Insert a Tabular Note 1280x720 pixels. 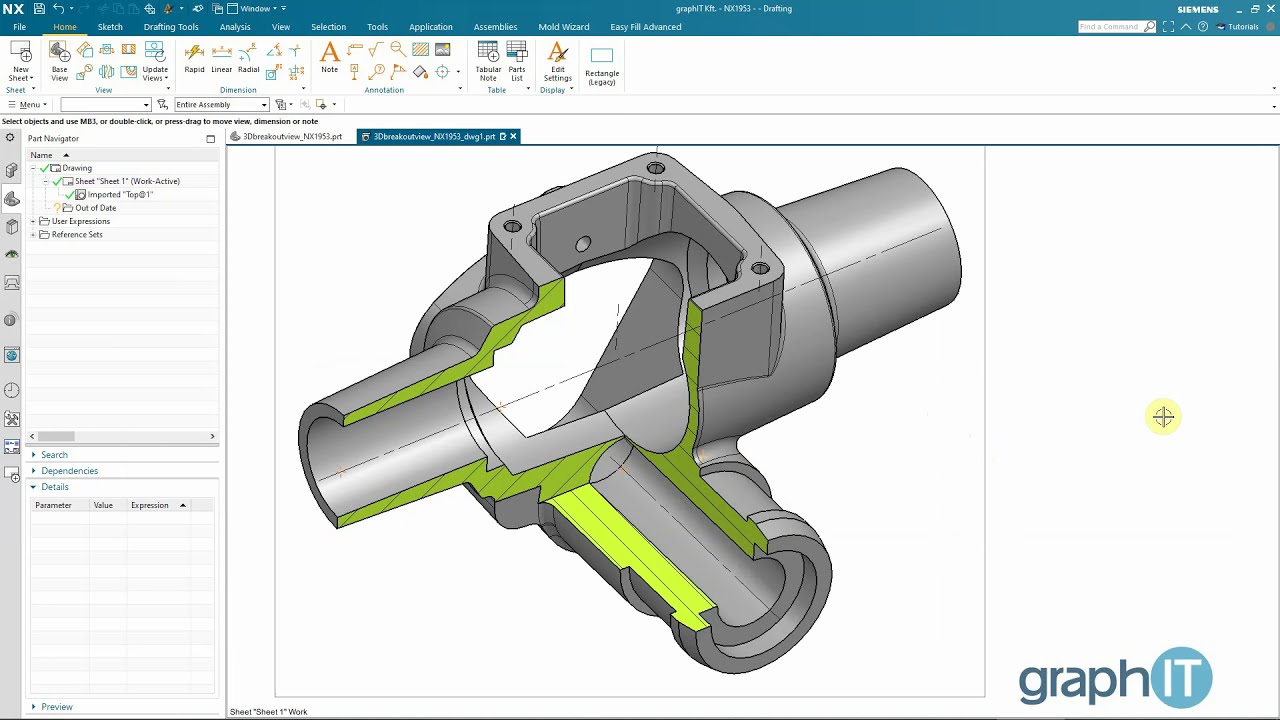tap(488, 62)
